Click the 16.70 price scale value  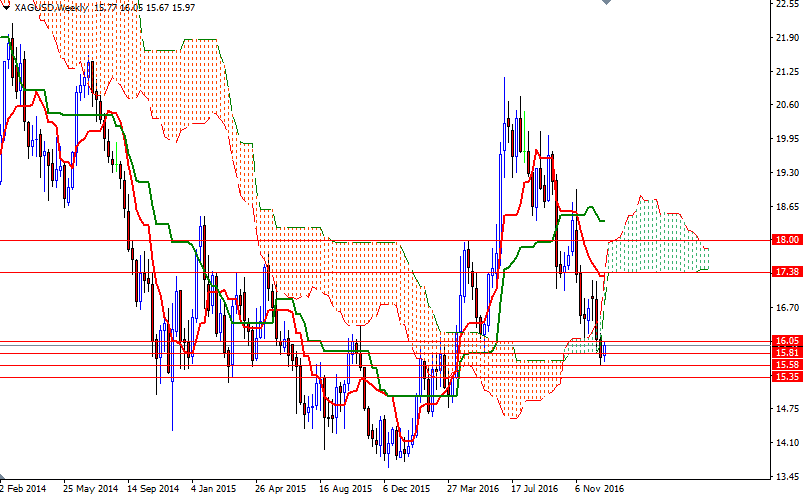(788, 308)
